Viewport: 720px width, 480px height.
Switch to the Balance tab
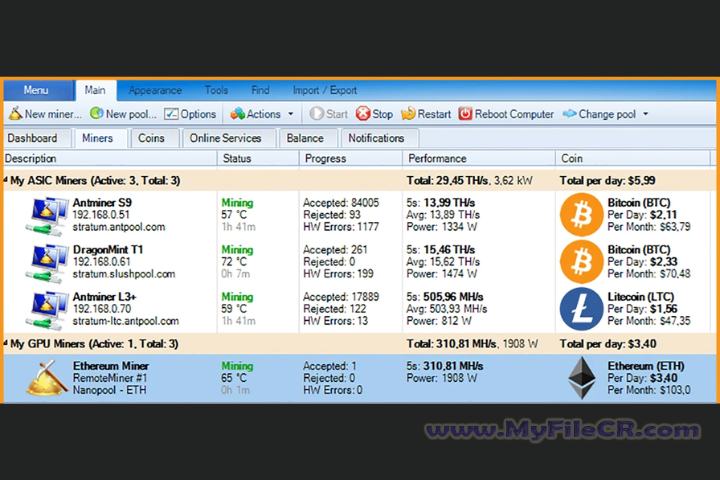pos(308,138)
